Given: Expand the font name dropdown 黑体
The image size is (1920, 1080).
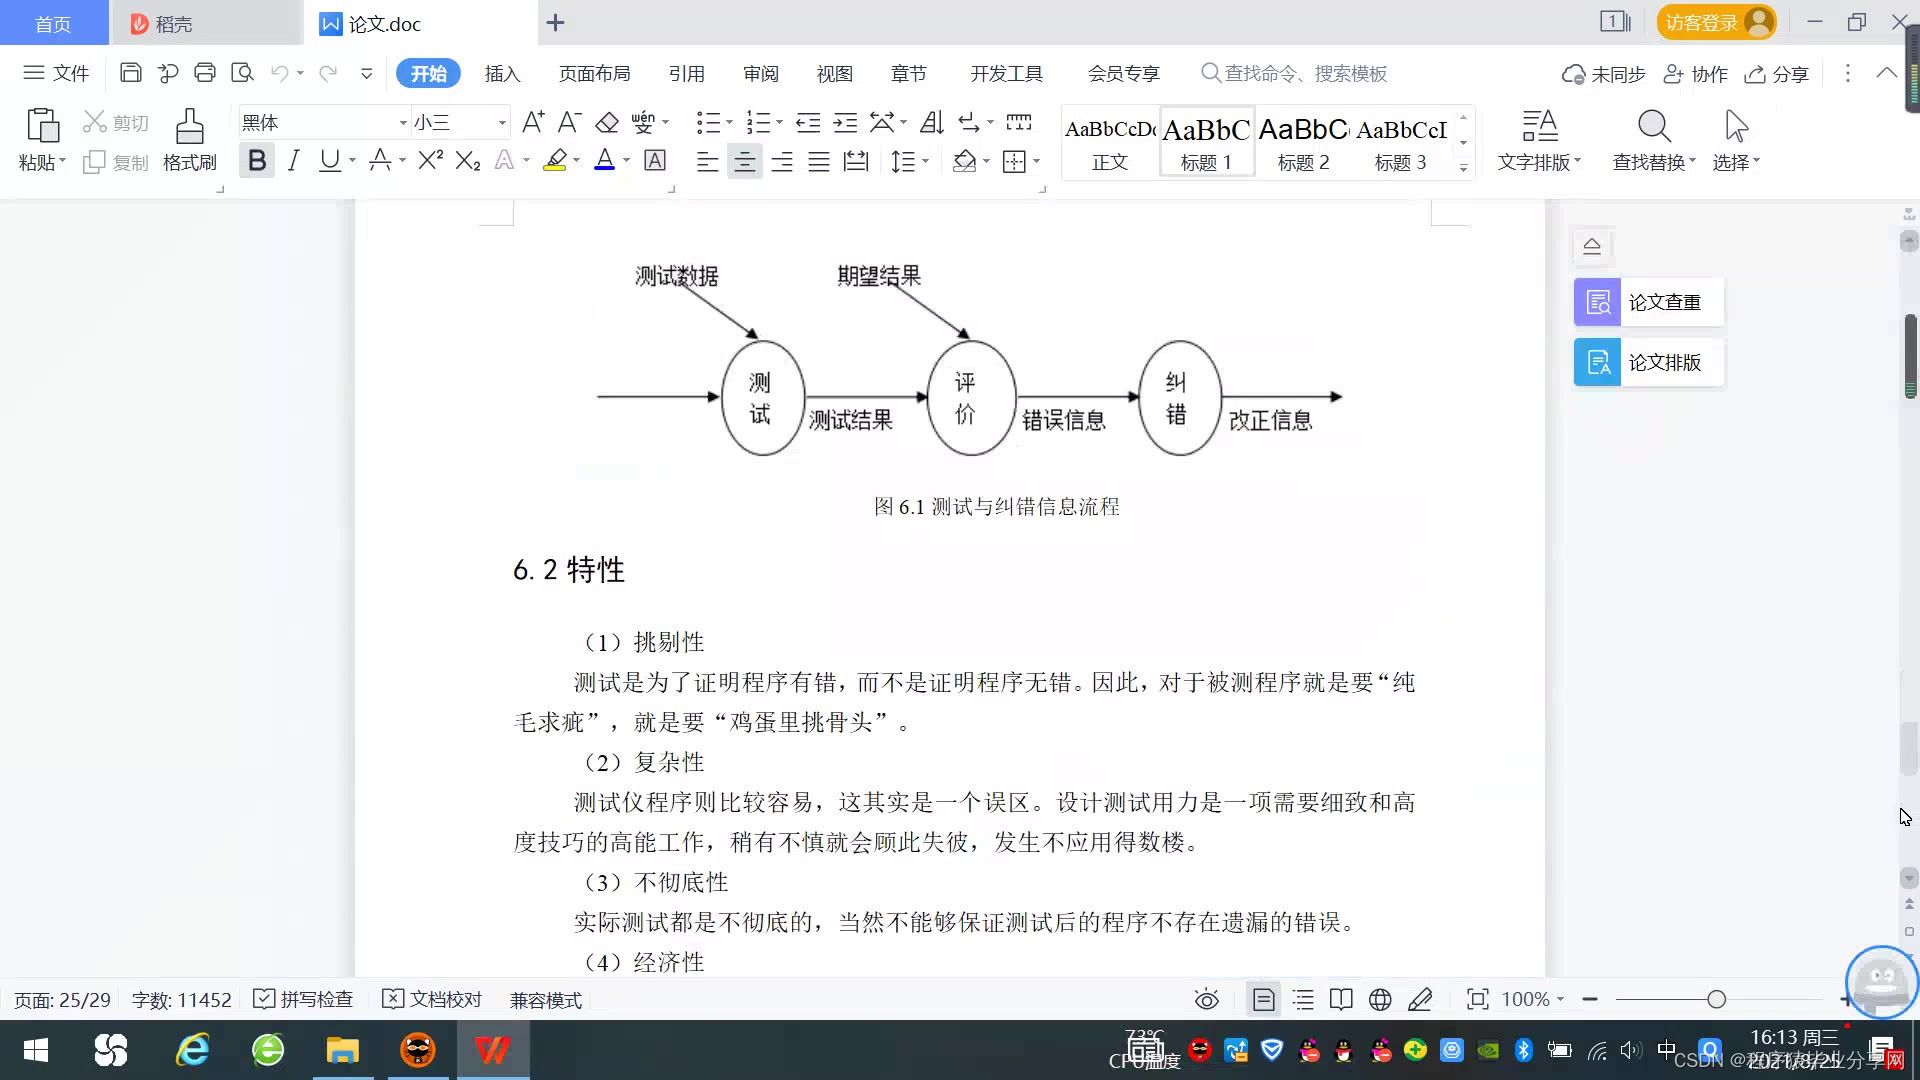Looking at the screenshot, I should point(403,123).
